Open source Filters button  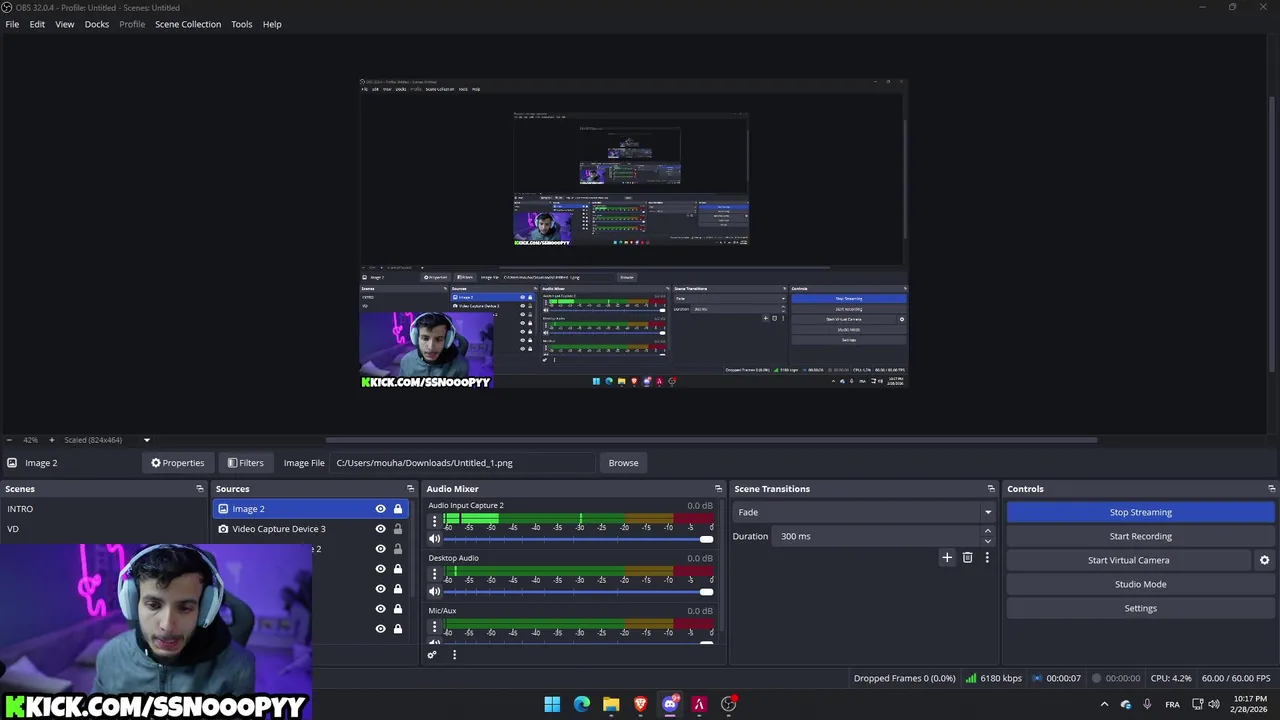245,463
